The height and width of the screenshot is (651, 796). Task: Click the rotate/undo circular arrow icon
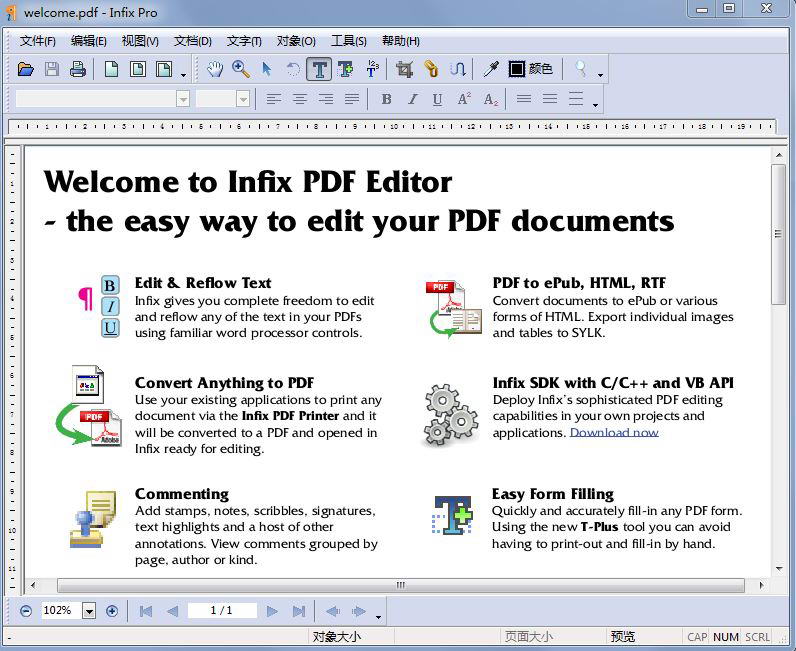[293, 69]
